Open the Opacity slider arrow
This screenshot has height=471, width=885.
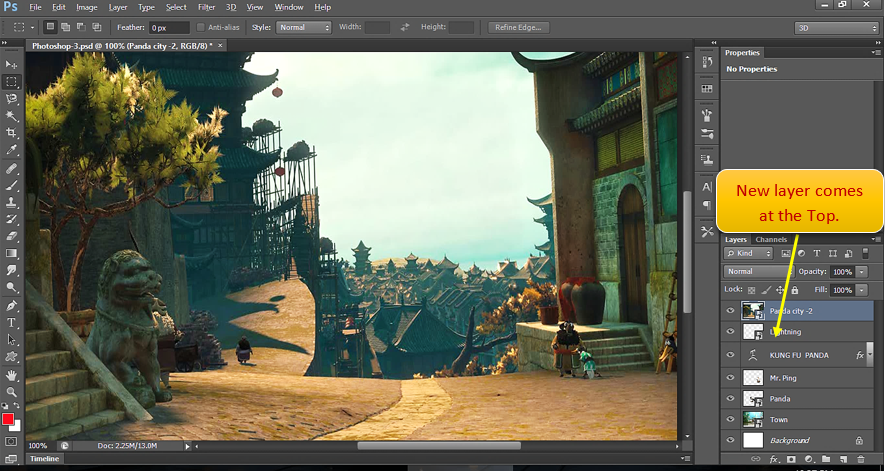coord(862,272)
